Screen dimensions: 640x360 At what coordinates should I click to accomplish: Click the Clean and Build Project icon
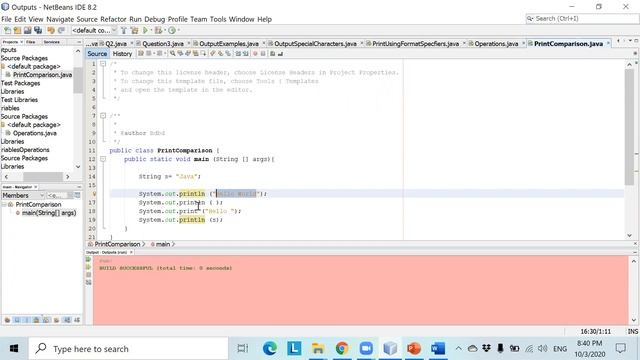pyautogui.click(x=134, y=30)
